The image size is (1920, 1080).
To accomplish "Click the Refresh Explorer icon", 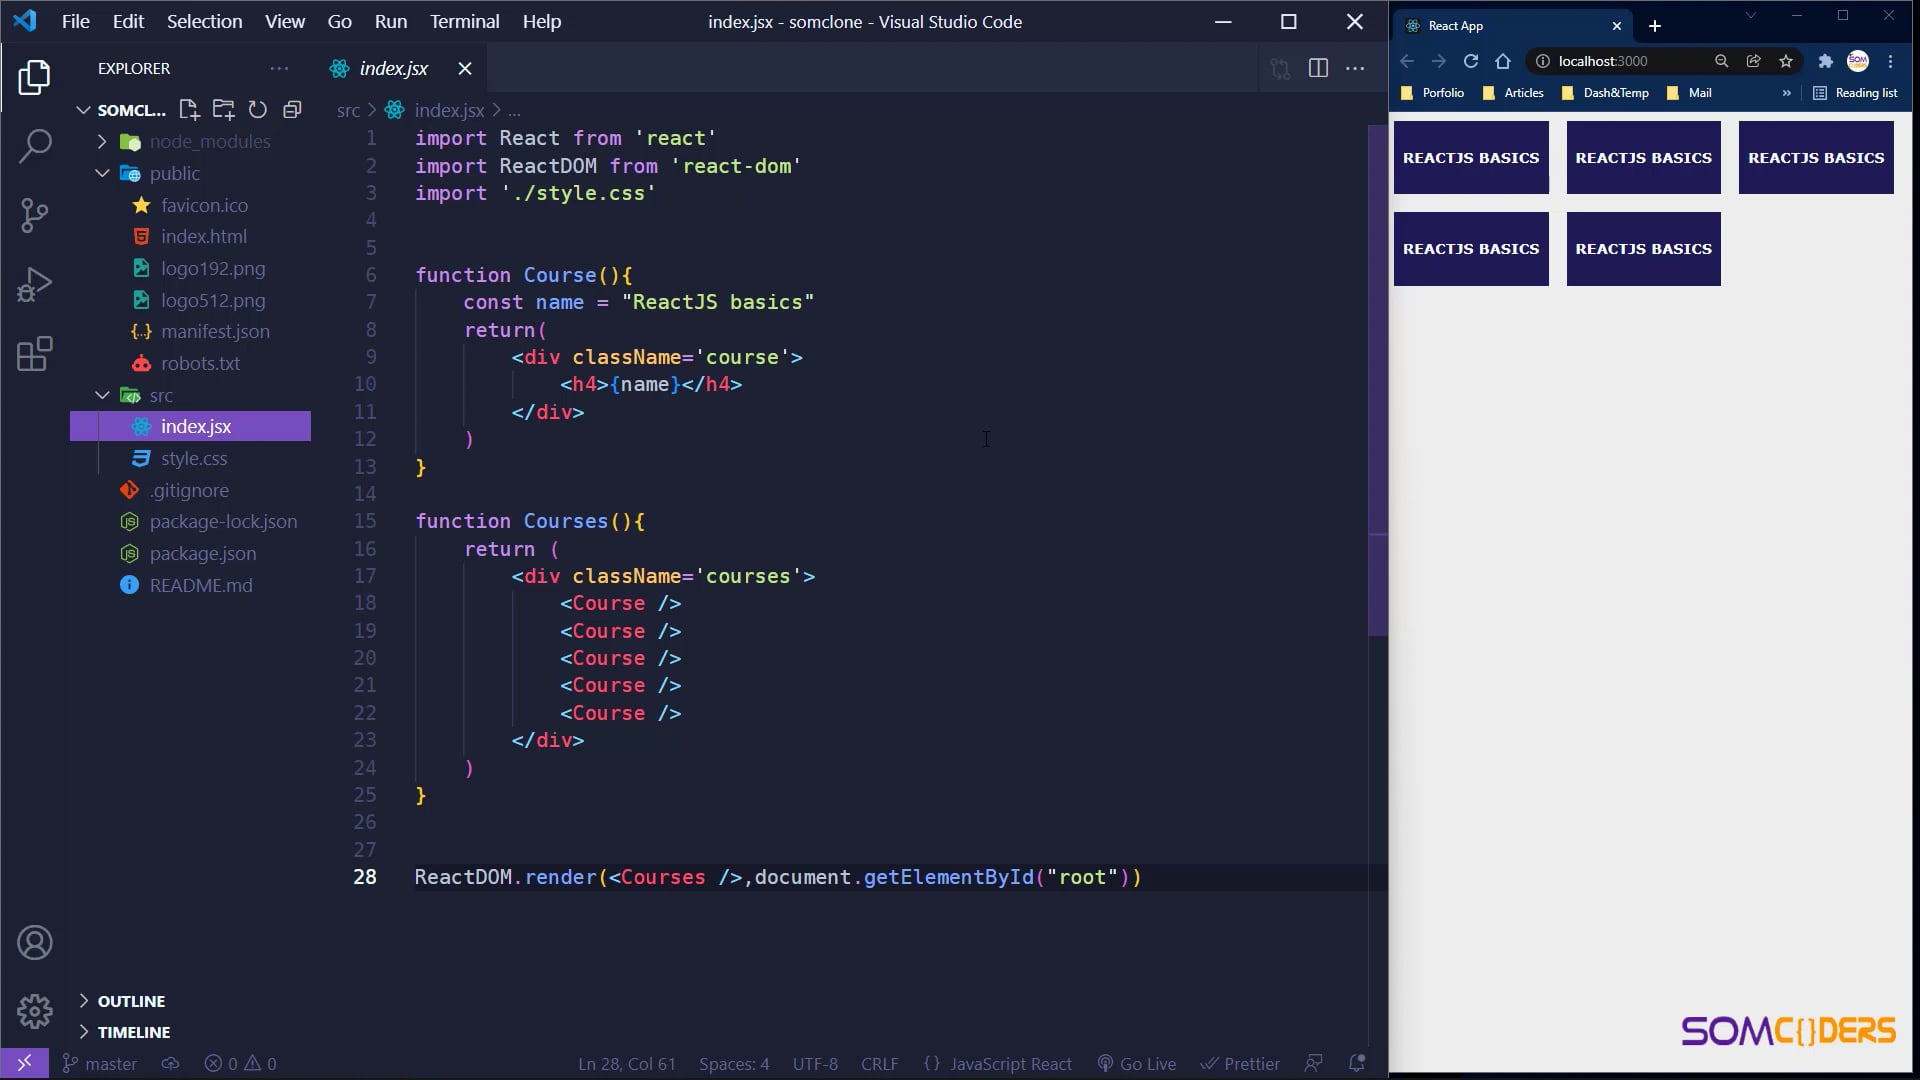I will (x=258, y=110).
